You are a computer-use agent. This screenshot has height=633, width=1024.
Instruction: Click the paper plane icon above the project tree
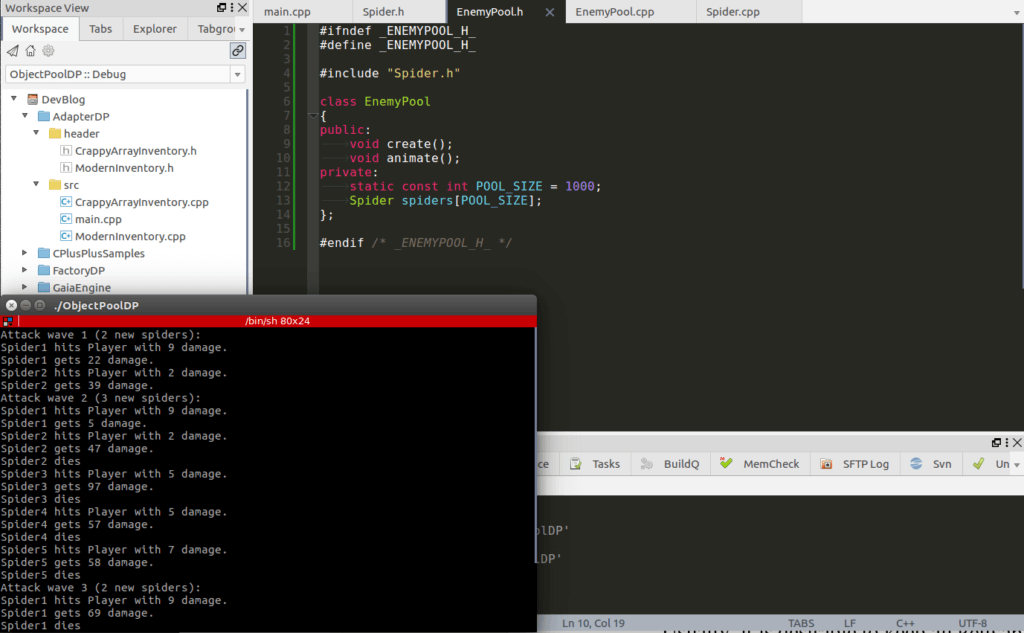pos(13,51)
